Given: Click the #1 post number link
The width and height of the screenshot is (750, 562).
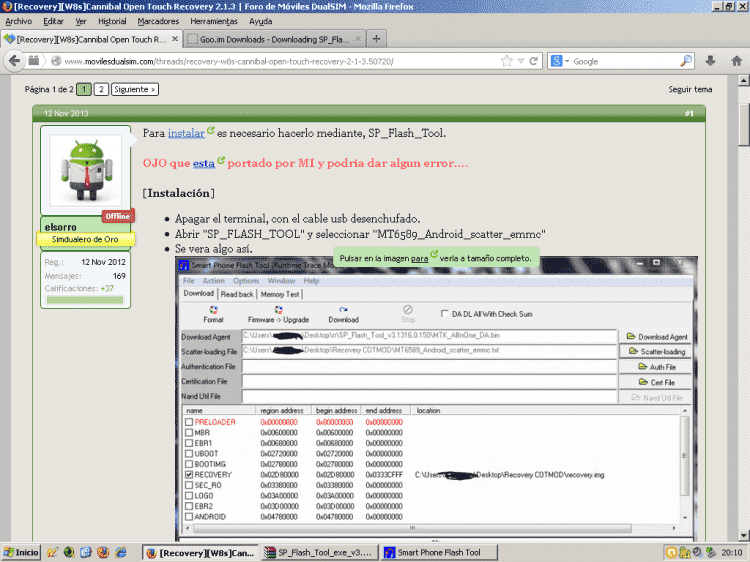Looking at the screenshot, I should click(x=689, y=113).
